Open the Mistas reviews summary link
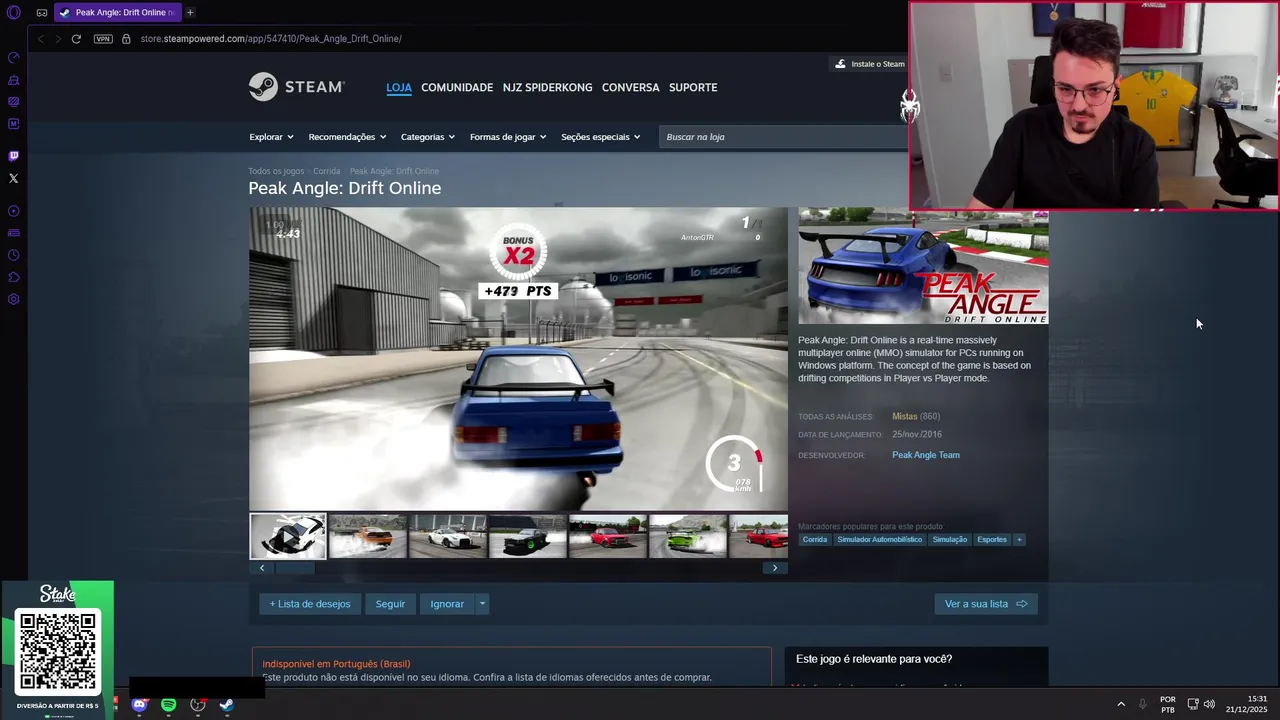The image size is (1280, 720). [904, 417]
